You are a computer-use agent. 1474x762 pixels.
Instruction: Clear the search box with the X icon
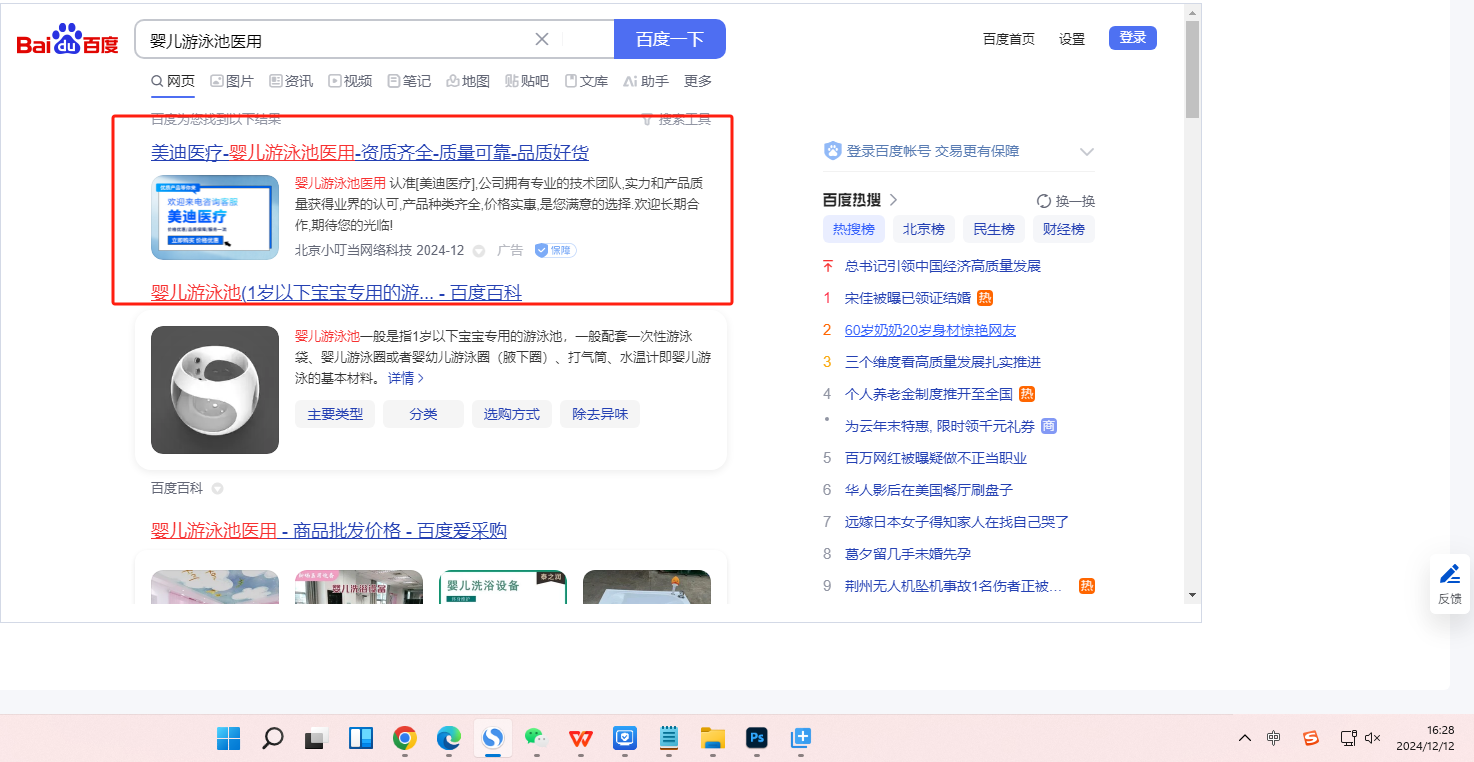coord(542,39)
